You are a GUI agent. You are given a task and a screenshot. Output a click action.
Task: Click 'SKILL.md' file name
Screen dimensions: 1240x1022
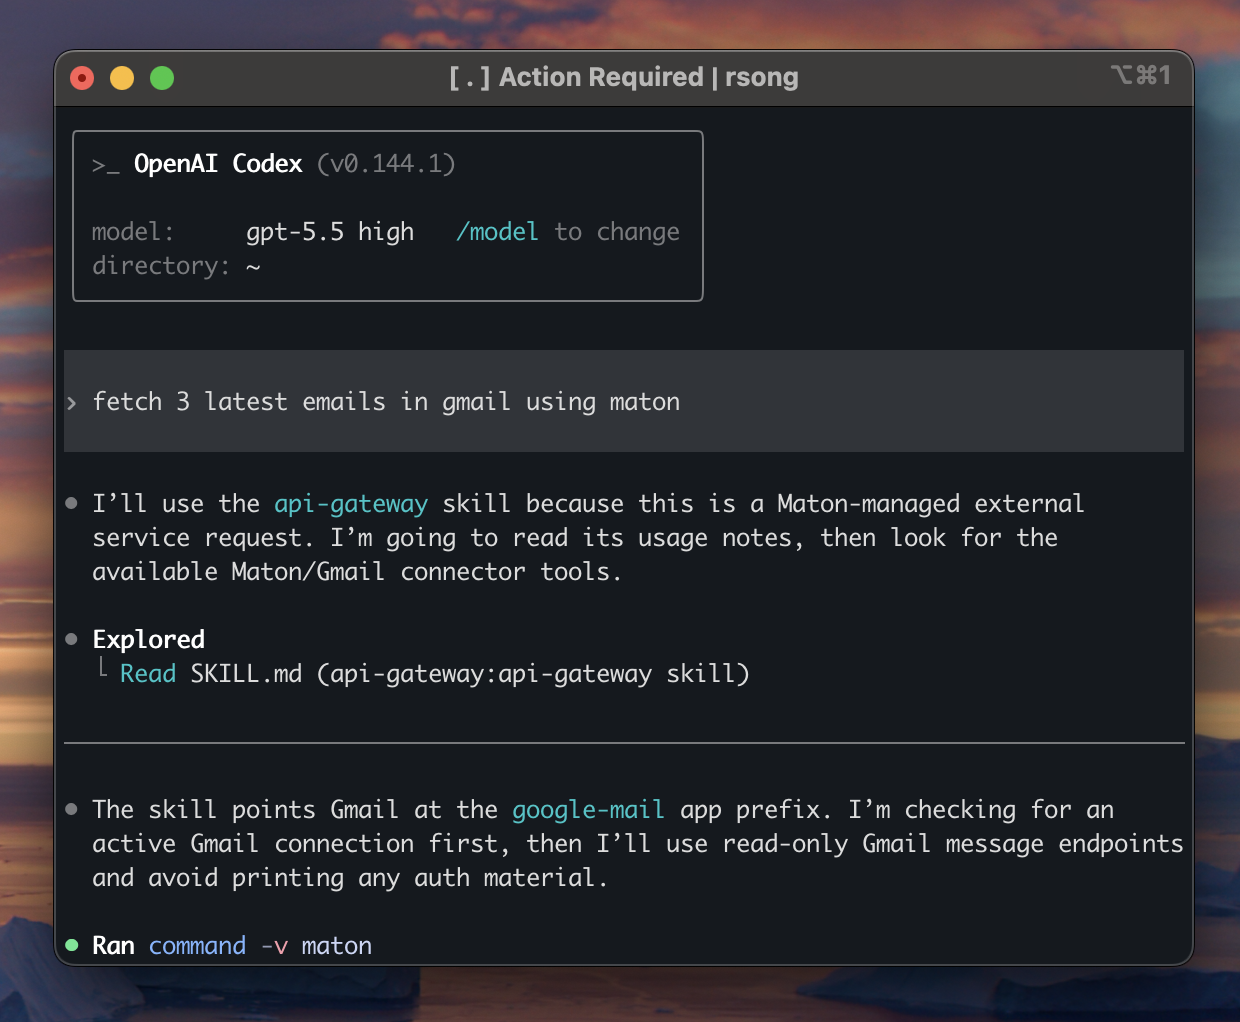click(x=246, y=674)
